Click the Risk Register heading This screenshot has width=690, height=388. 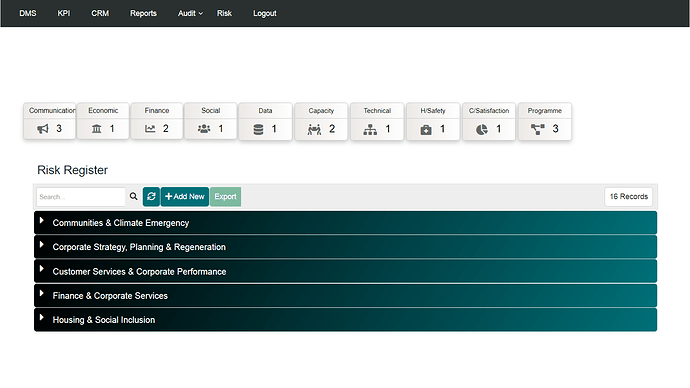(72, 170)
